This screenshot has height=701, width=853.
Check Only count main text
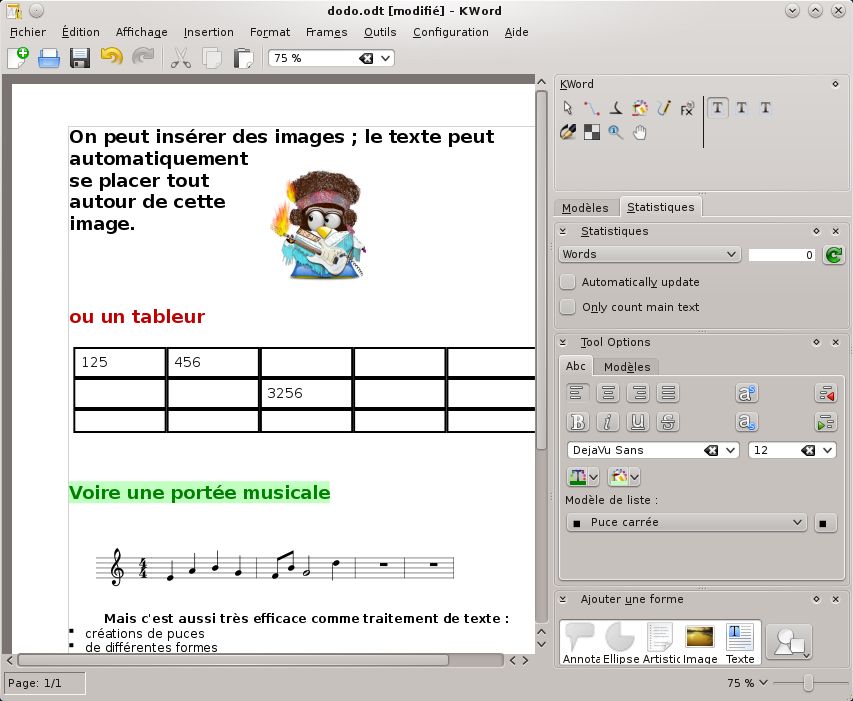(568, 307)
